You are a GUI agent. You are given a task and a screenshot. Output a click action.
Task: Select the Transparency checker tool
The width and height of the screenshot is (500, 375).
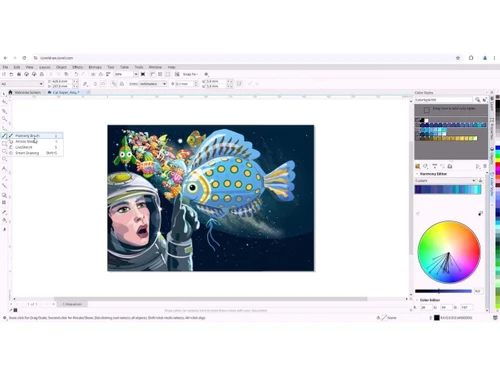click(4, 203)
